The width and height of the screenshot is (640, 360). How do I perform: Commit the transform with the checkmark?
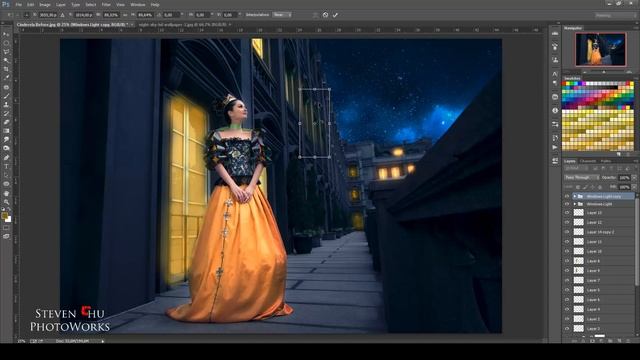tap(335, 15)
